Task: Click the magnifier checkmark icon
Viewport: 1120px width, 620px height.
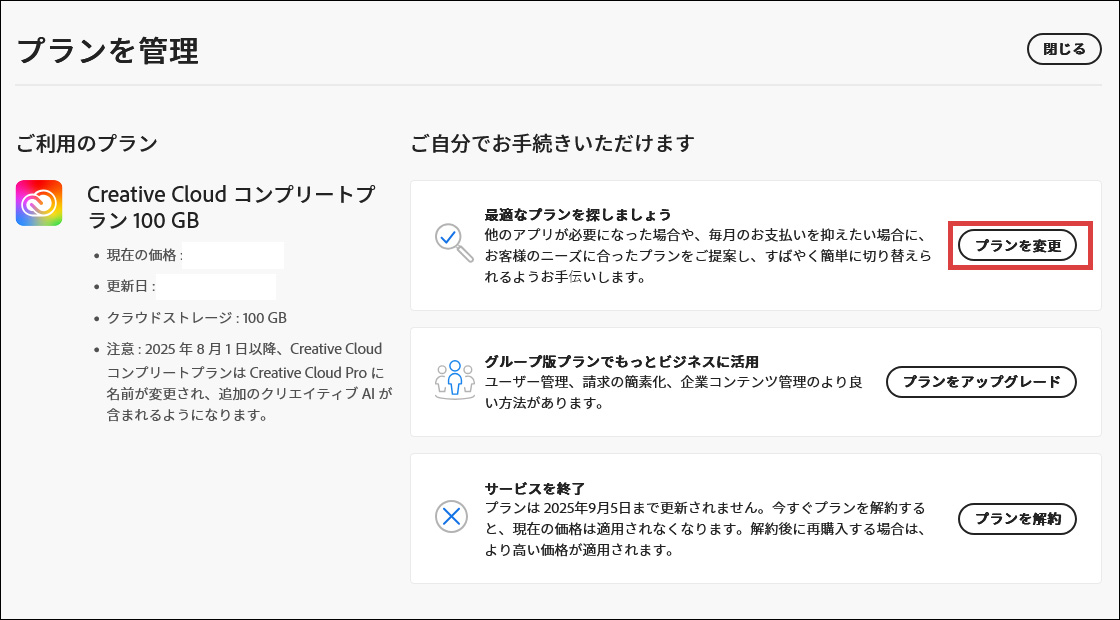Action: click(x=454, y=243)
